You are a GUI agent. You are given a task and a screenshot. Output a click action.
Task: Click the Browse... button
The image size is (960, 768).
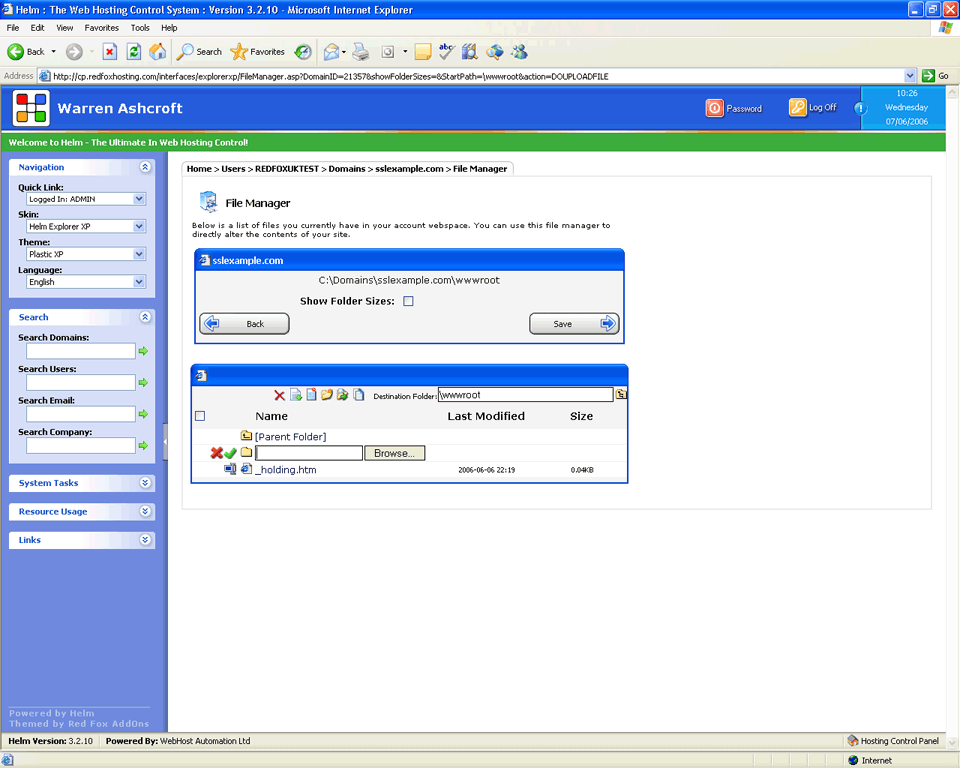394,453
